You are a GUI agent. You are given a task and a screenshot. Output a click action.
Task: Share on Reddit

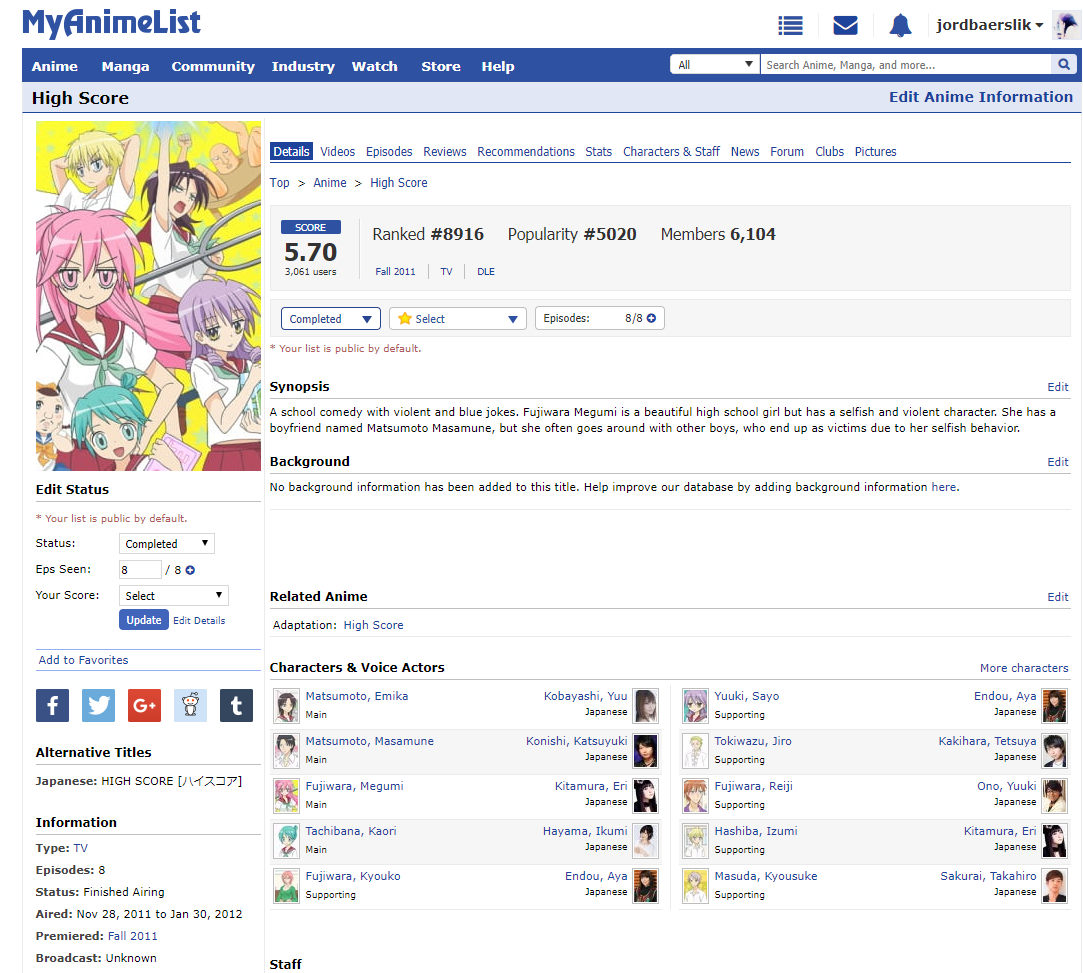pyautogui.click(x=191, y=706)
